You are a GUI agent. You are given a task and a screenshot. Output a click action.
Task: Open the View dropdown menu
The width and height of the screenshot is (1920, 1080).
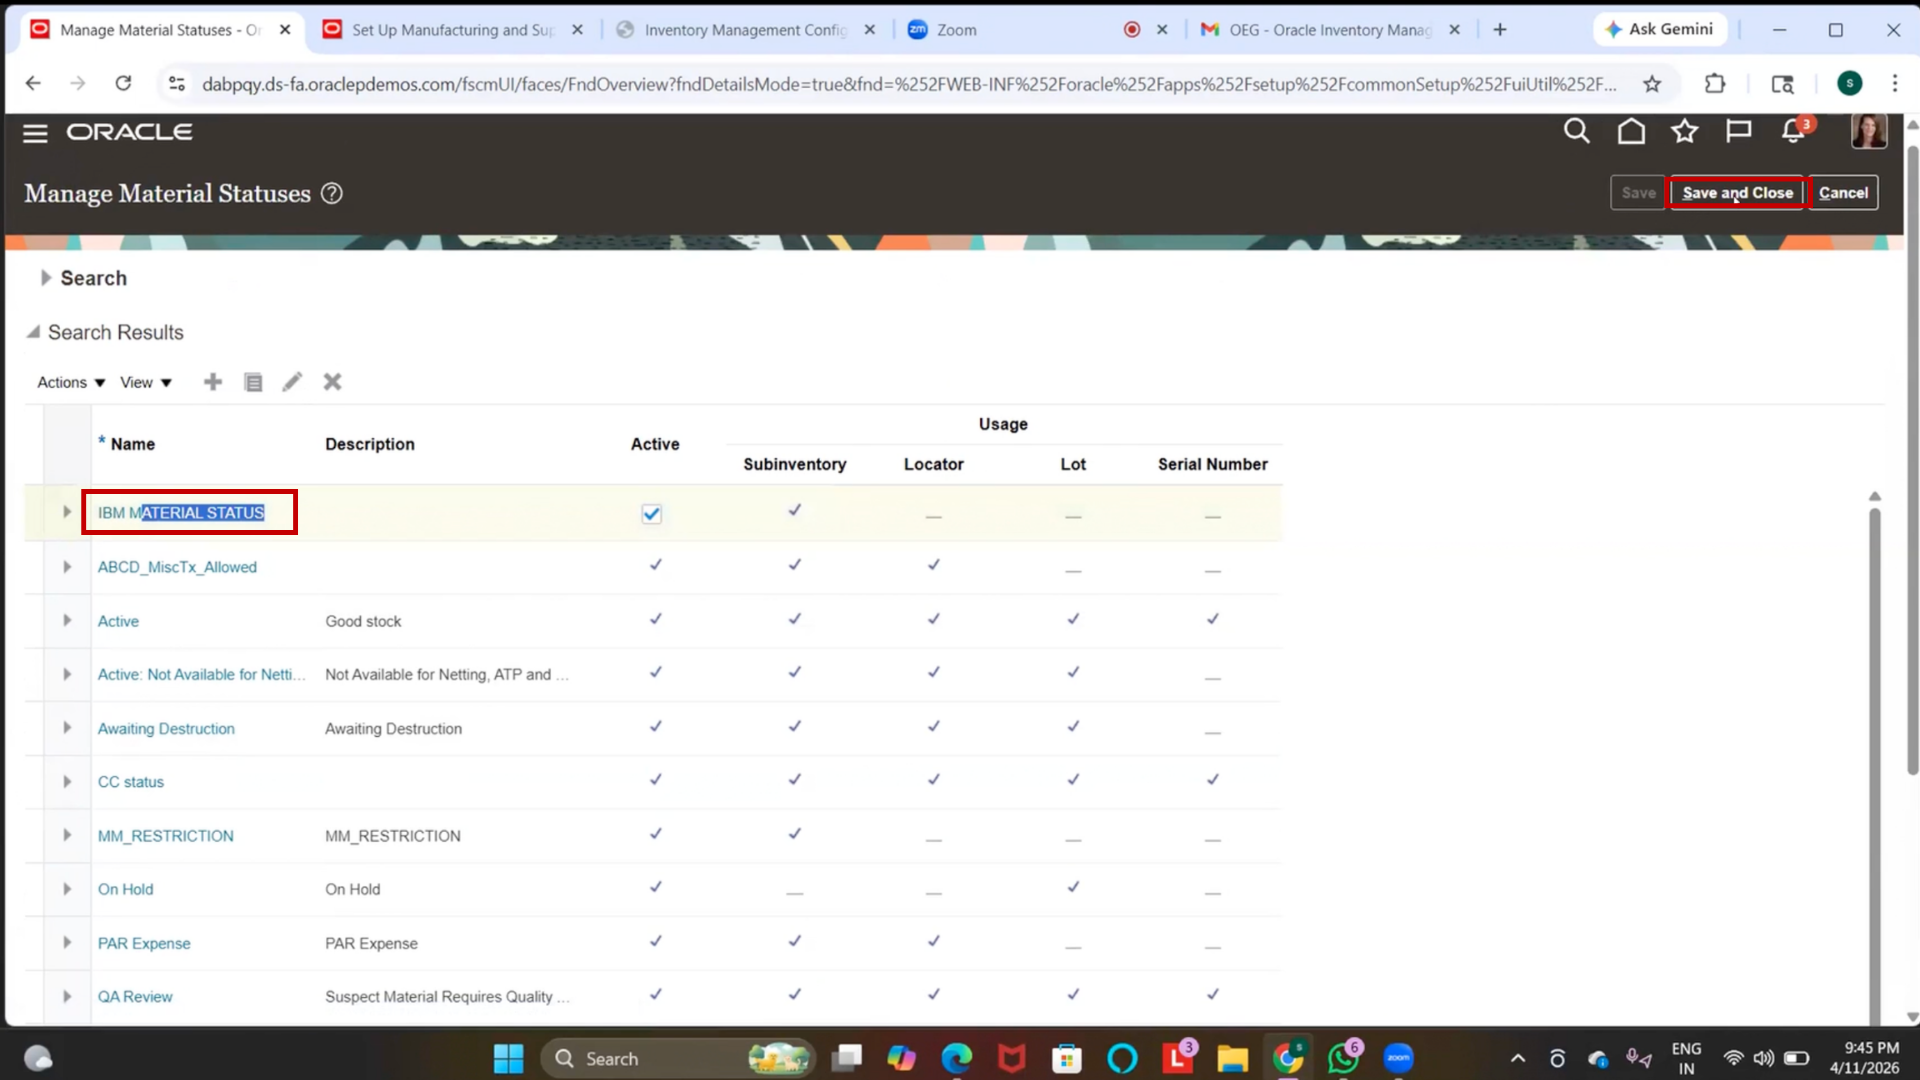point(146,383)
